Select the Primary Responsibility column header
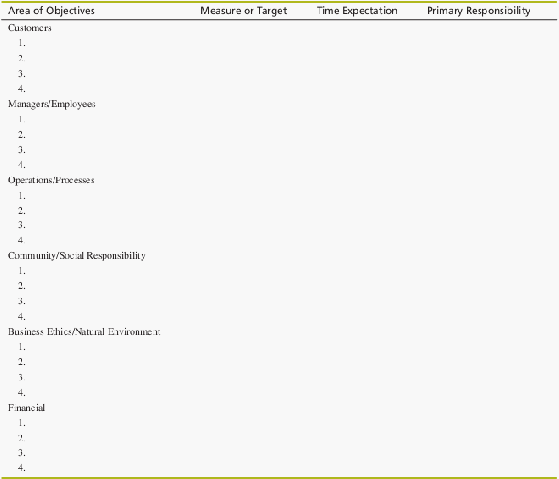The image size is (559, 479). [x=478, y=11]
